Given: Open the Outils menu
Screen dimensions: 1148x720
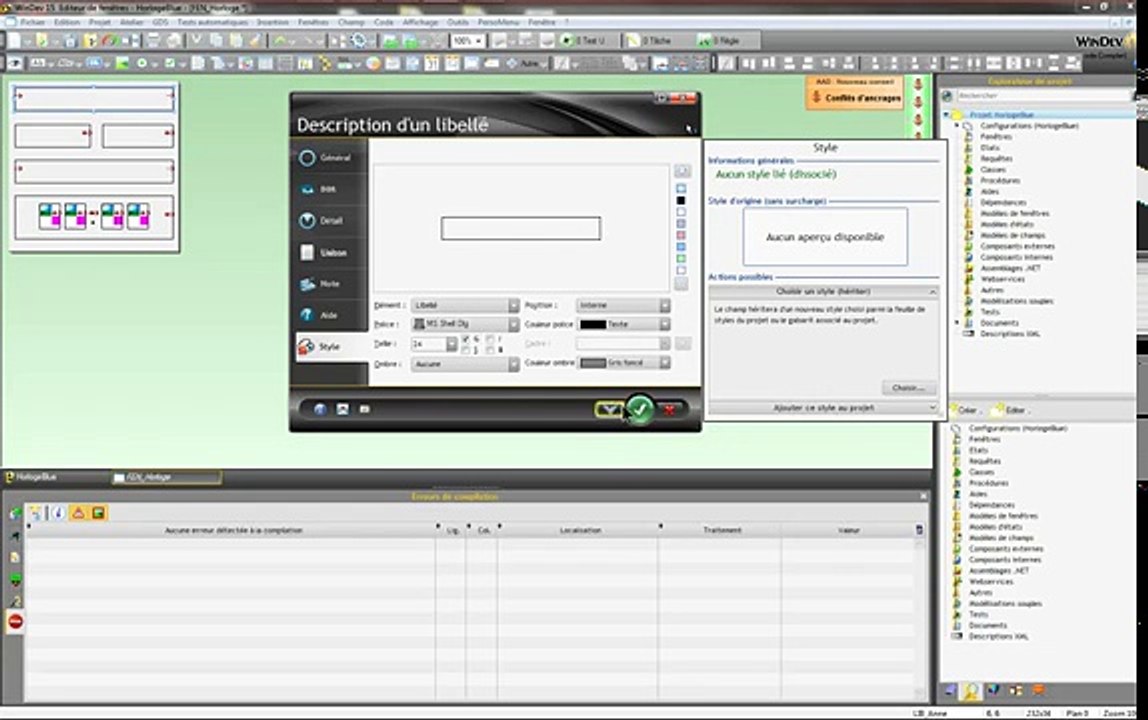Looking at the screenshot, I should coord(458,23).
